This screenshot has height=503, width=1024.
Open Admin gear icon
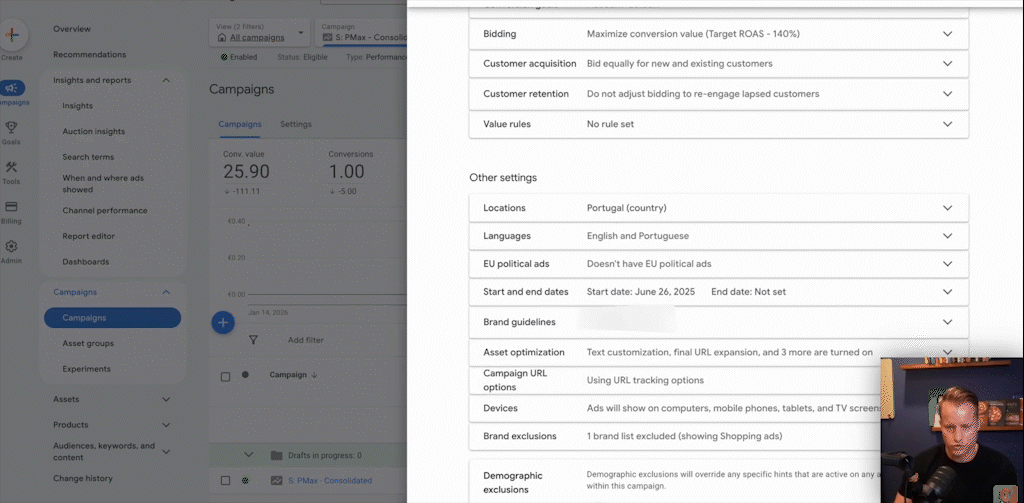click(12, 247)
